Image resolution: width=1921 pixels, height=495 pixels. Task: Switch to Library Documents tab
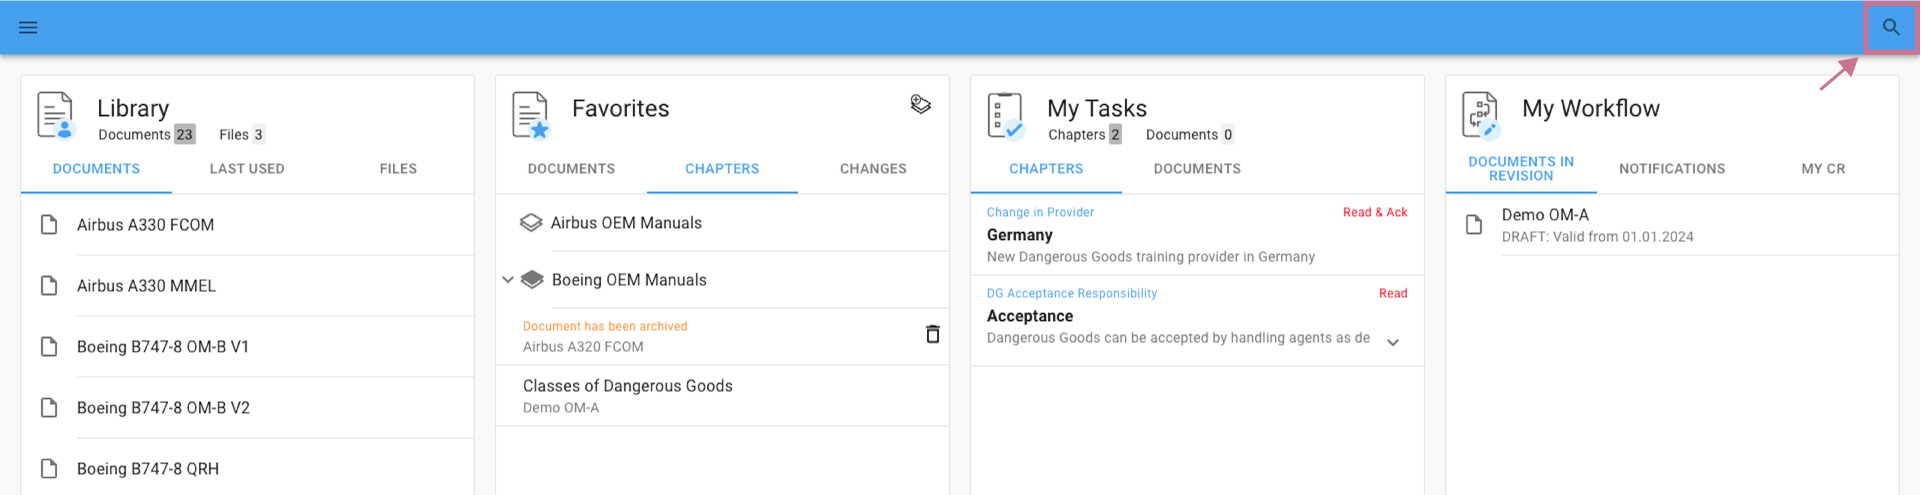[96, 169]
